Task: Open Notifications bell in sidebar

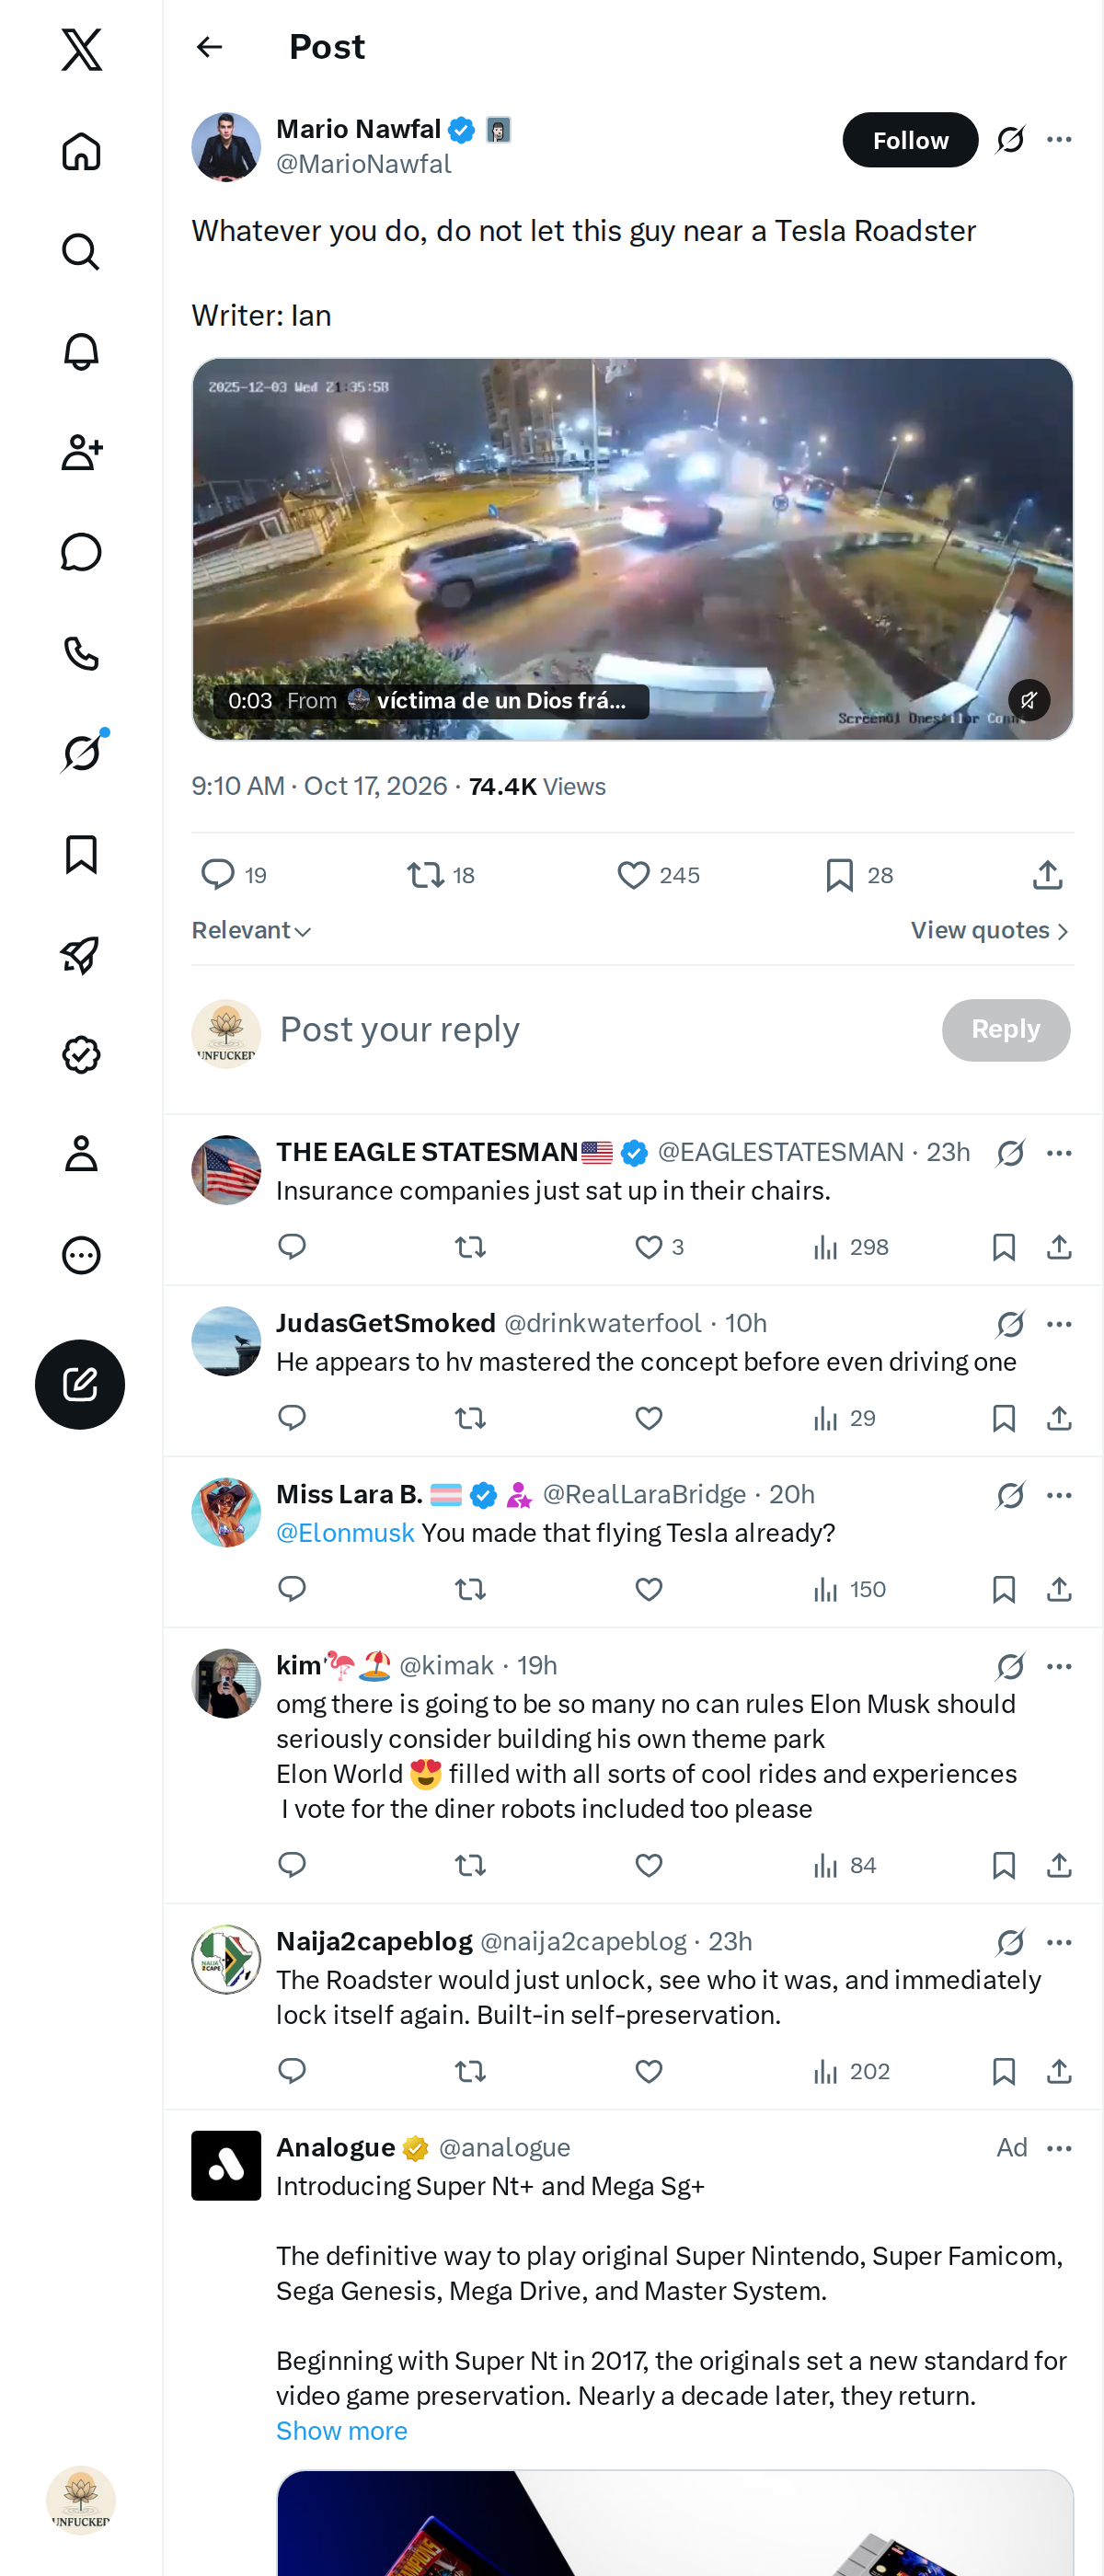Action: (81, 352)
